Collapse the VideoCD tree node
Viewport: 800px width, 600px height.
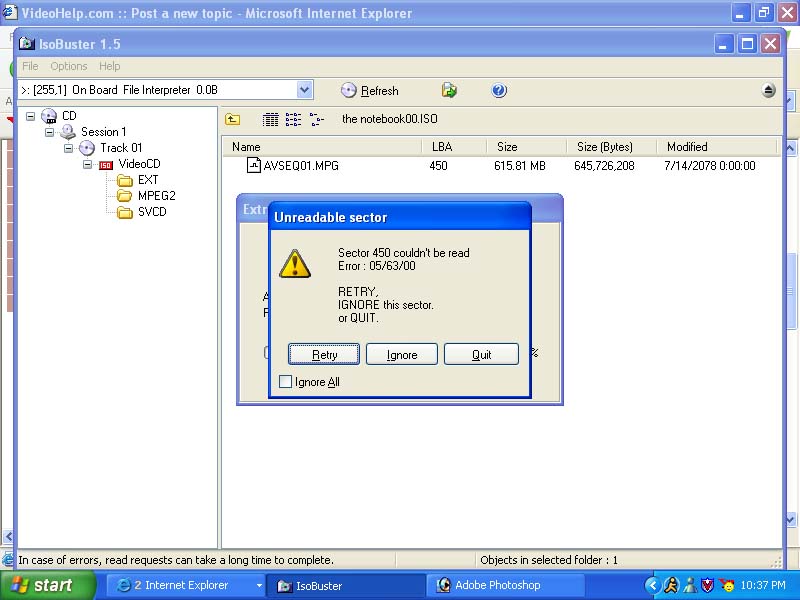point(88,164)
